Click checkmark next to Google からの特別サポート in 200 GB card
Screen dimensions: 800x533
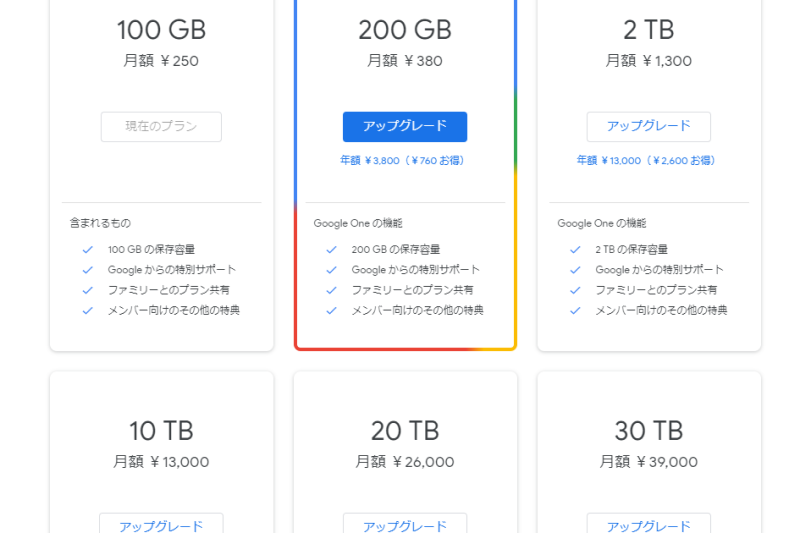point(332,270)
